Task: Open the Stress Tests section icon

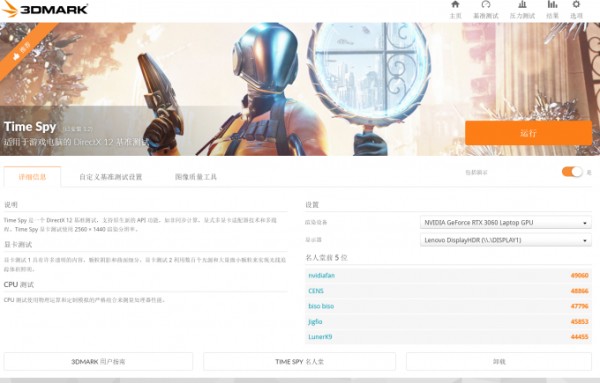Action: [x=522, y=10]
